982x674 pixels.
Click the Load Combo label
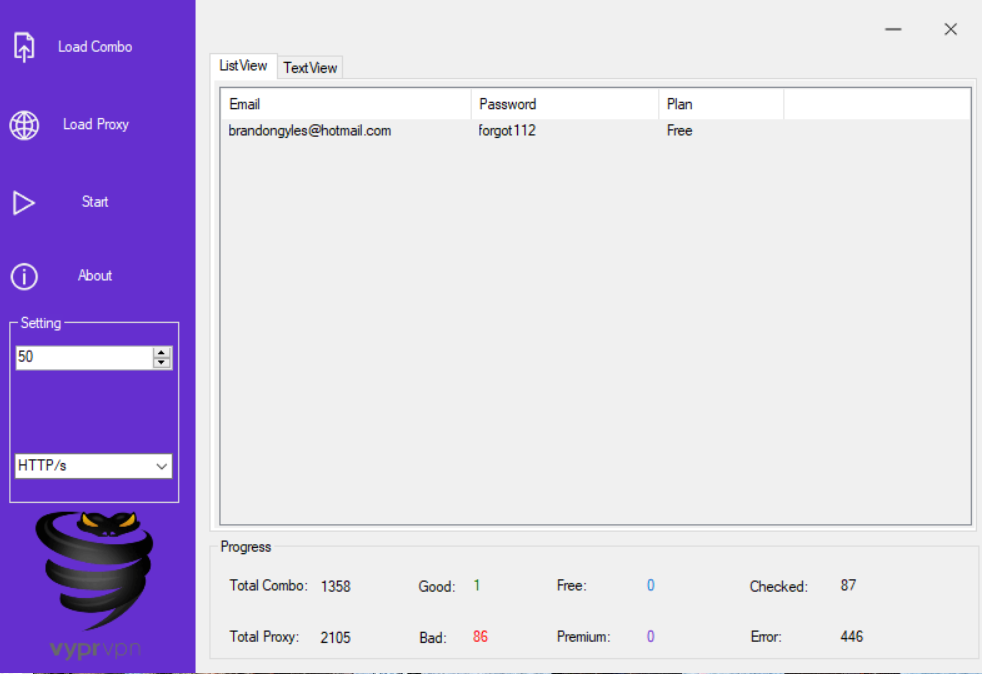coord(95,47)
